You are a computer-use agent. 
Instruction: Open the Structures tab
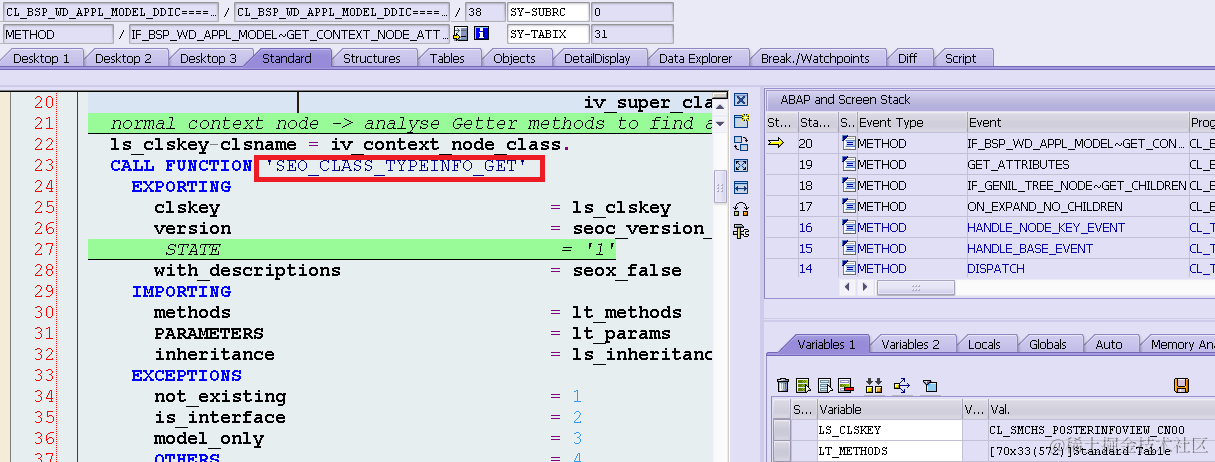pos(372,58)
